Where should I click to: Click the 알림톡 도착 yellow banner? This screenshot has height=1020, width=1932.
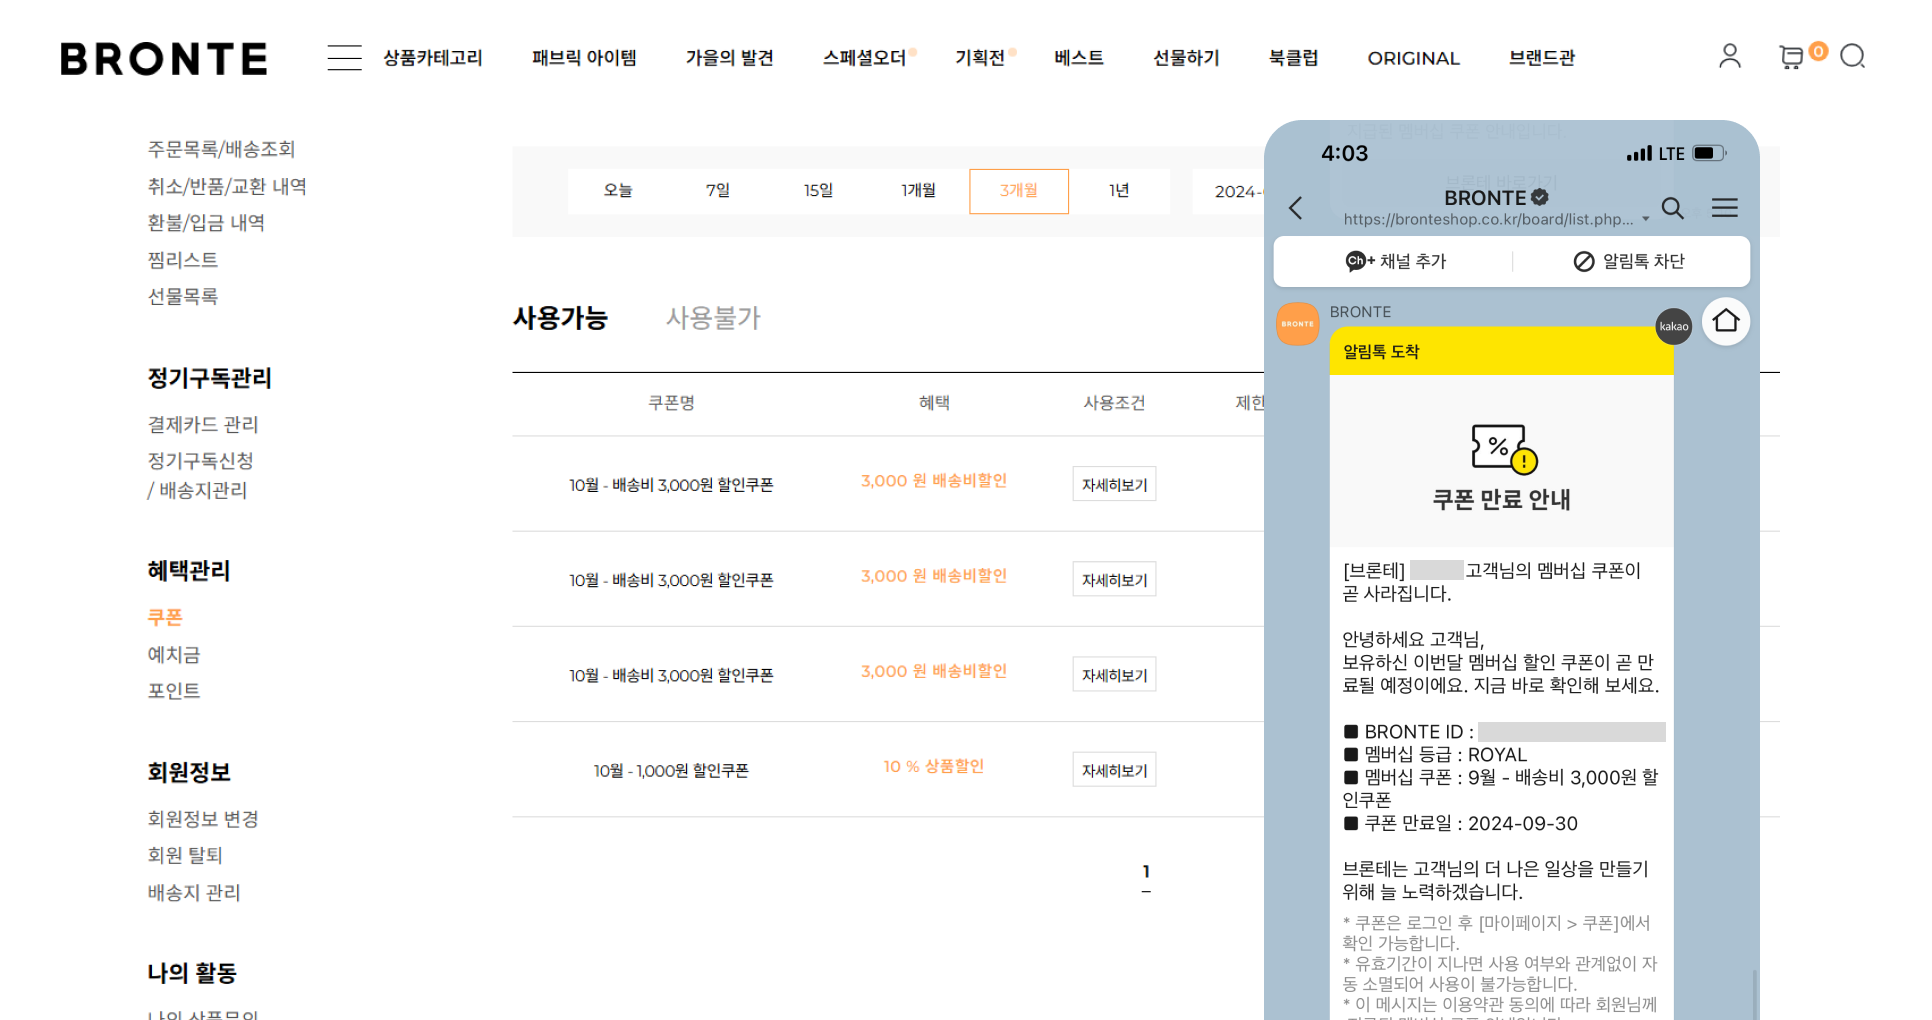1501,351
